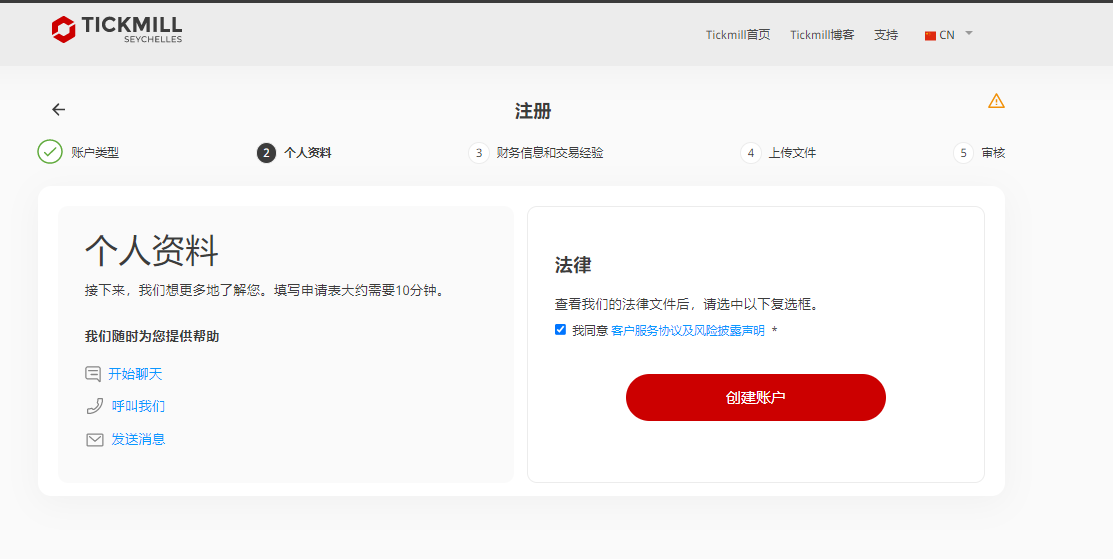Screen dimensions: 1113x559
Task: Select step 3 number circle
Action: (x=479, y=153)
